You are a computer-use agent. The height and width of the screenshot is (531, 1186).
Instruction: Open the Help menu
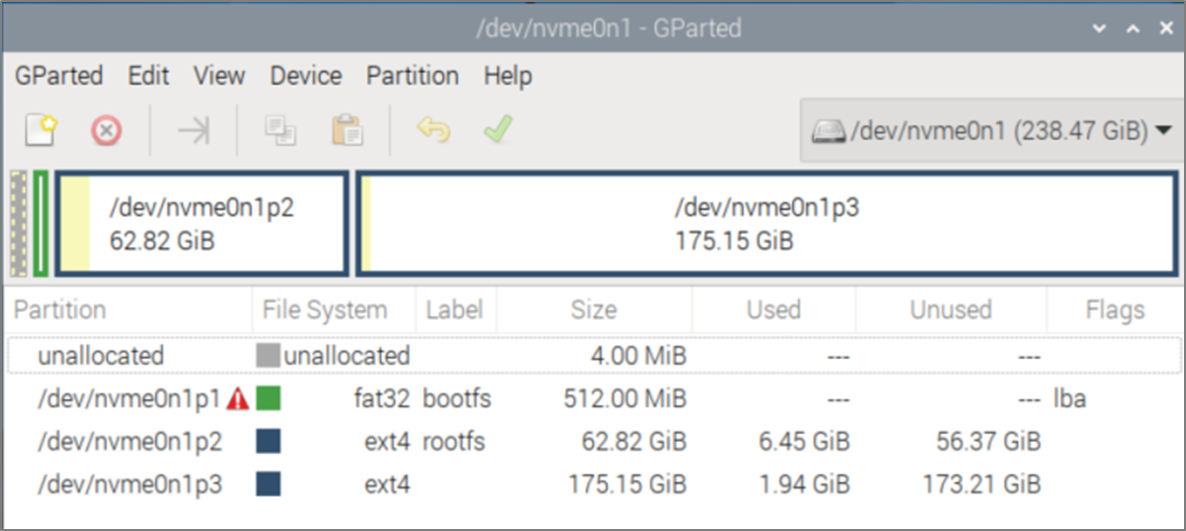click(x=508, y=76)
